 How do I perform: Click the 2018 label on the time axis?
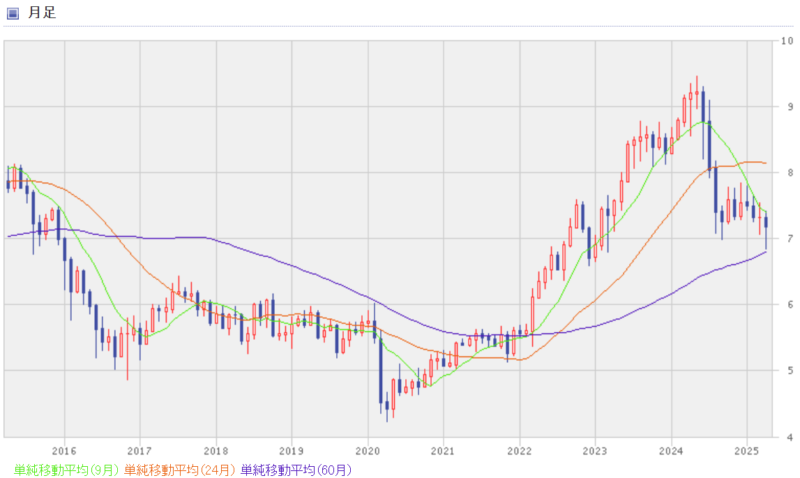pyautogui.click(x=215, y=451)
